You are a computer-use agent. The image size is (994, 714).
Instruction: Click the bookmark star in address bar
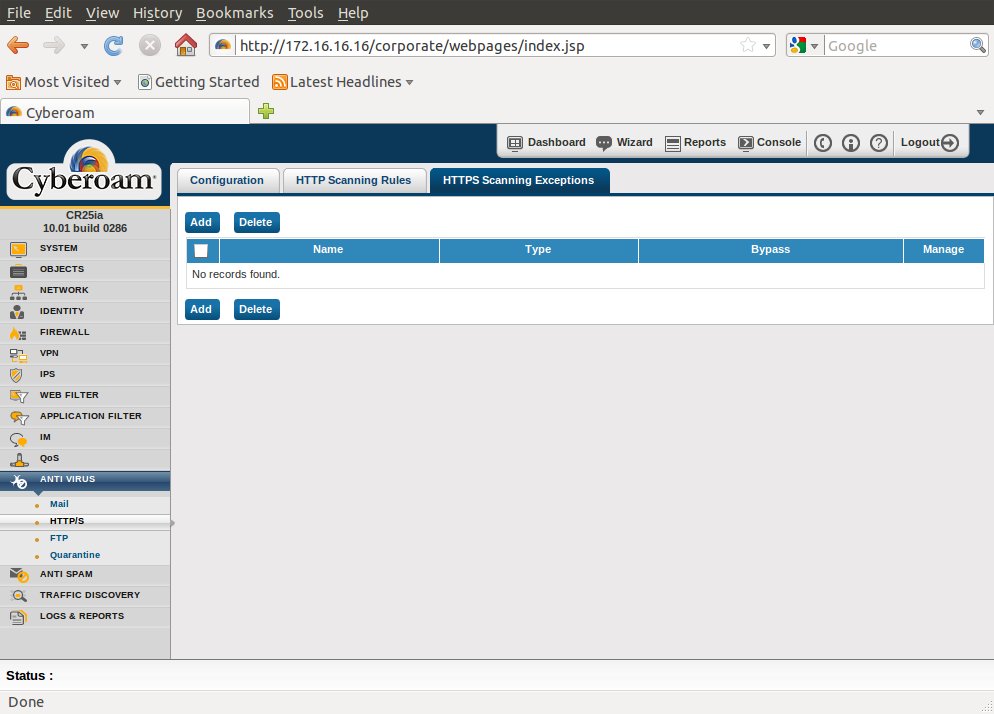(x=748, y=46)
